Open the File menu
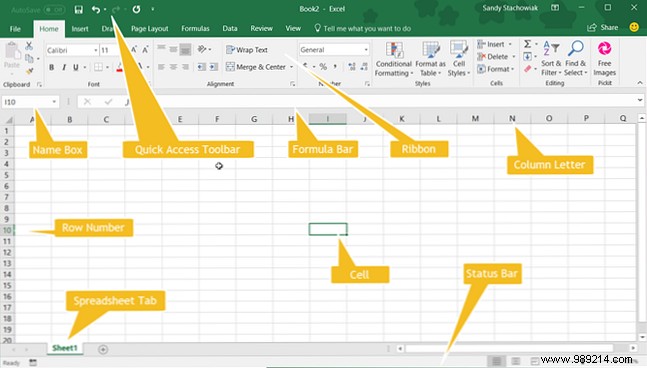This screenshot has height=368, width=647. click(x=15, y=28)
